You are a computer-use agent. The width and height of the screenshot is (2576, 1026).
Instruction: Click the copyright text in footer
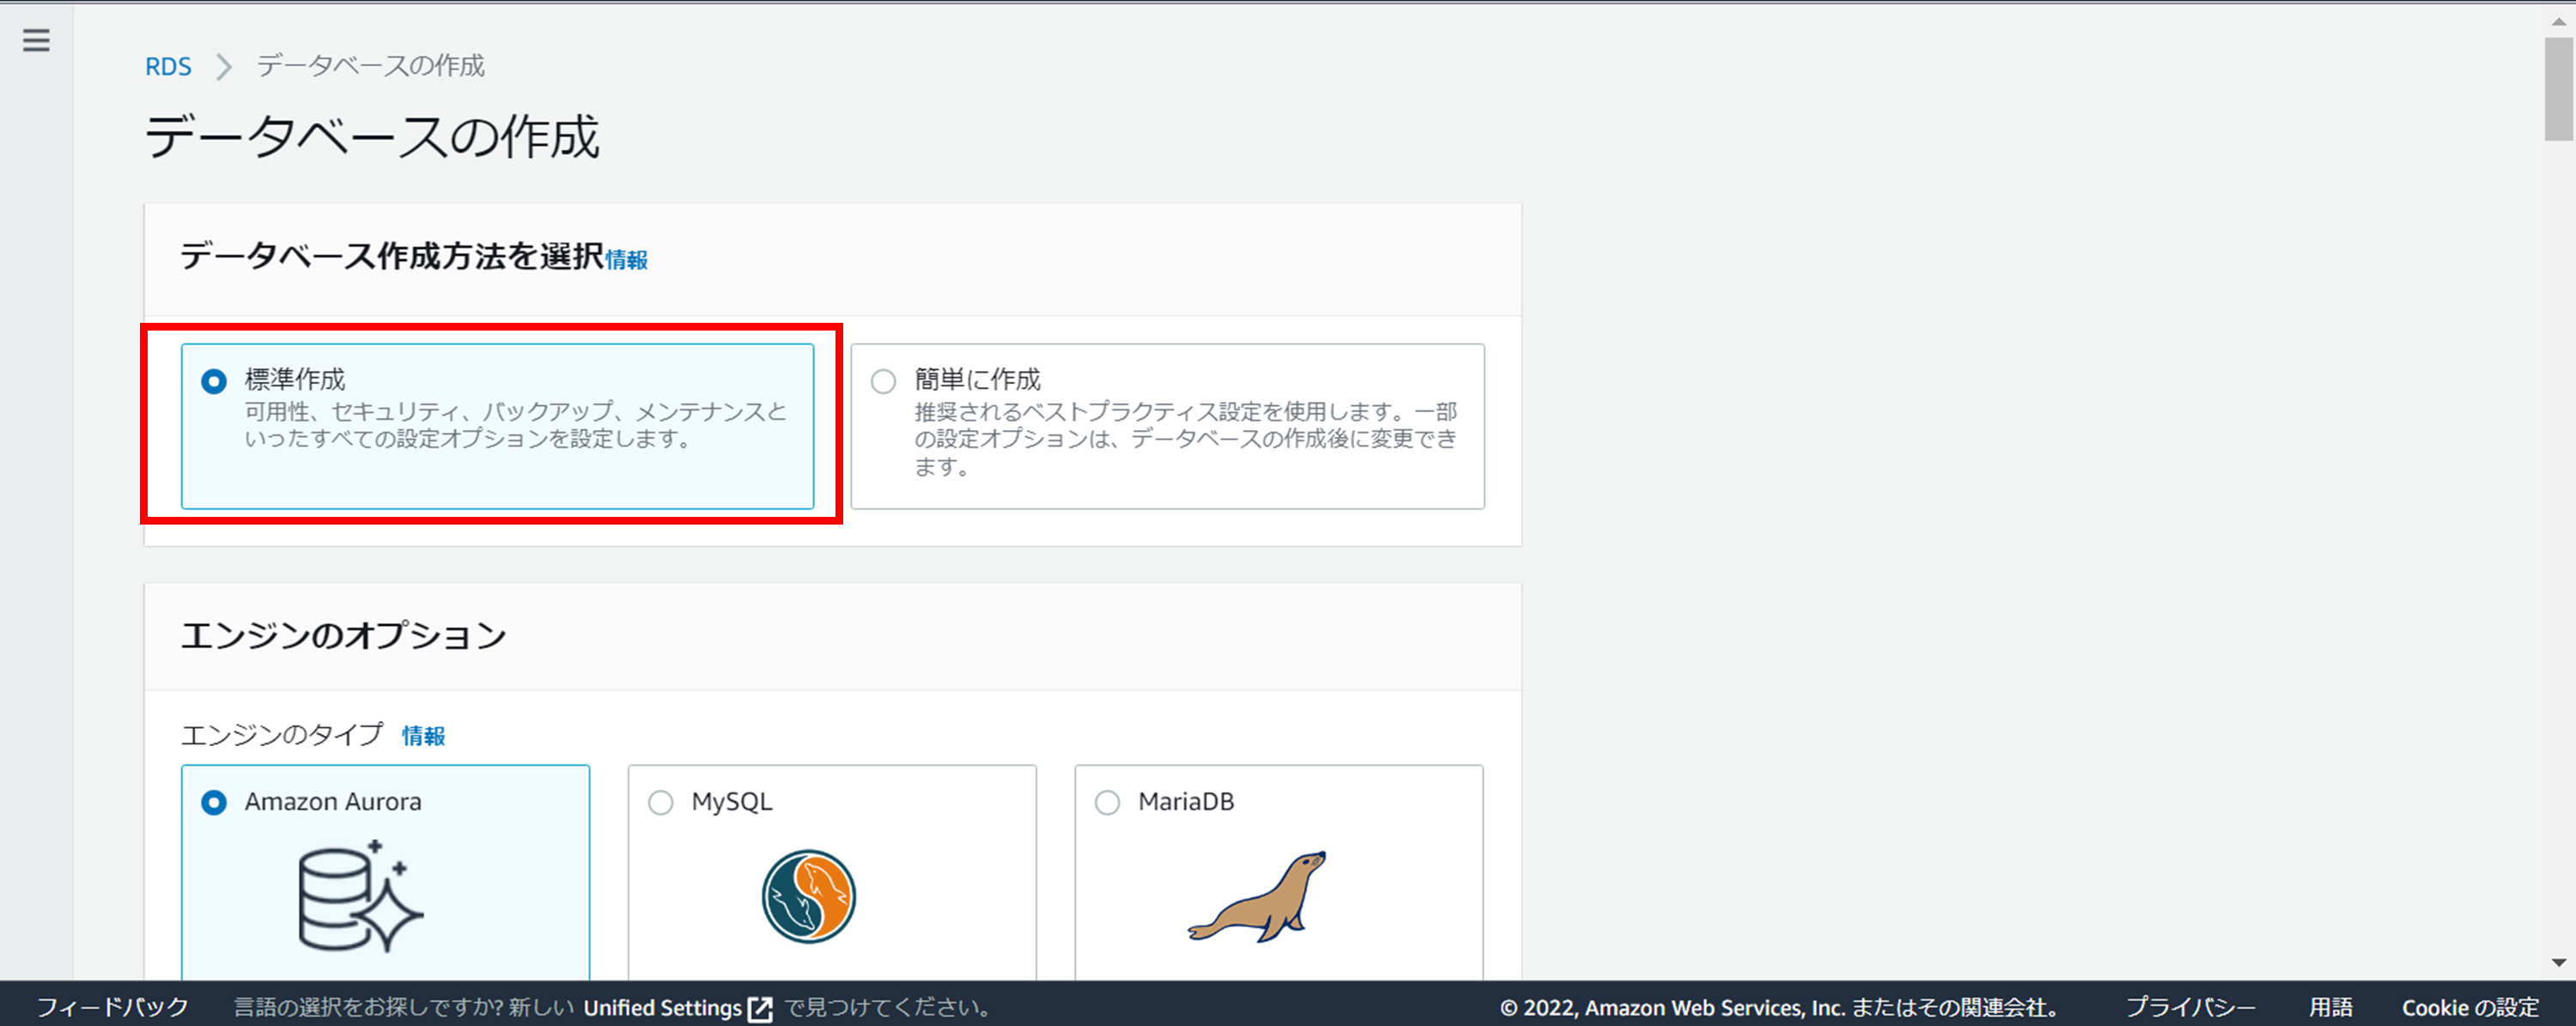1778,1007
